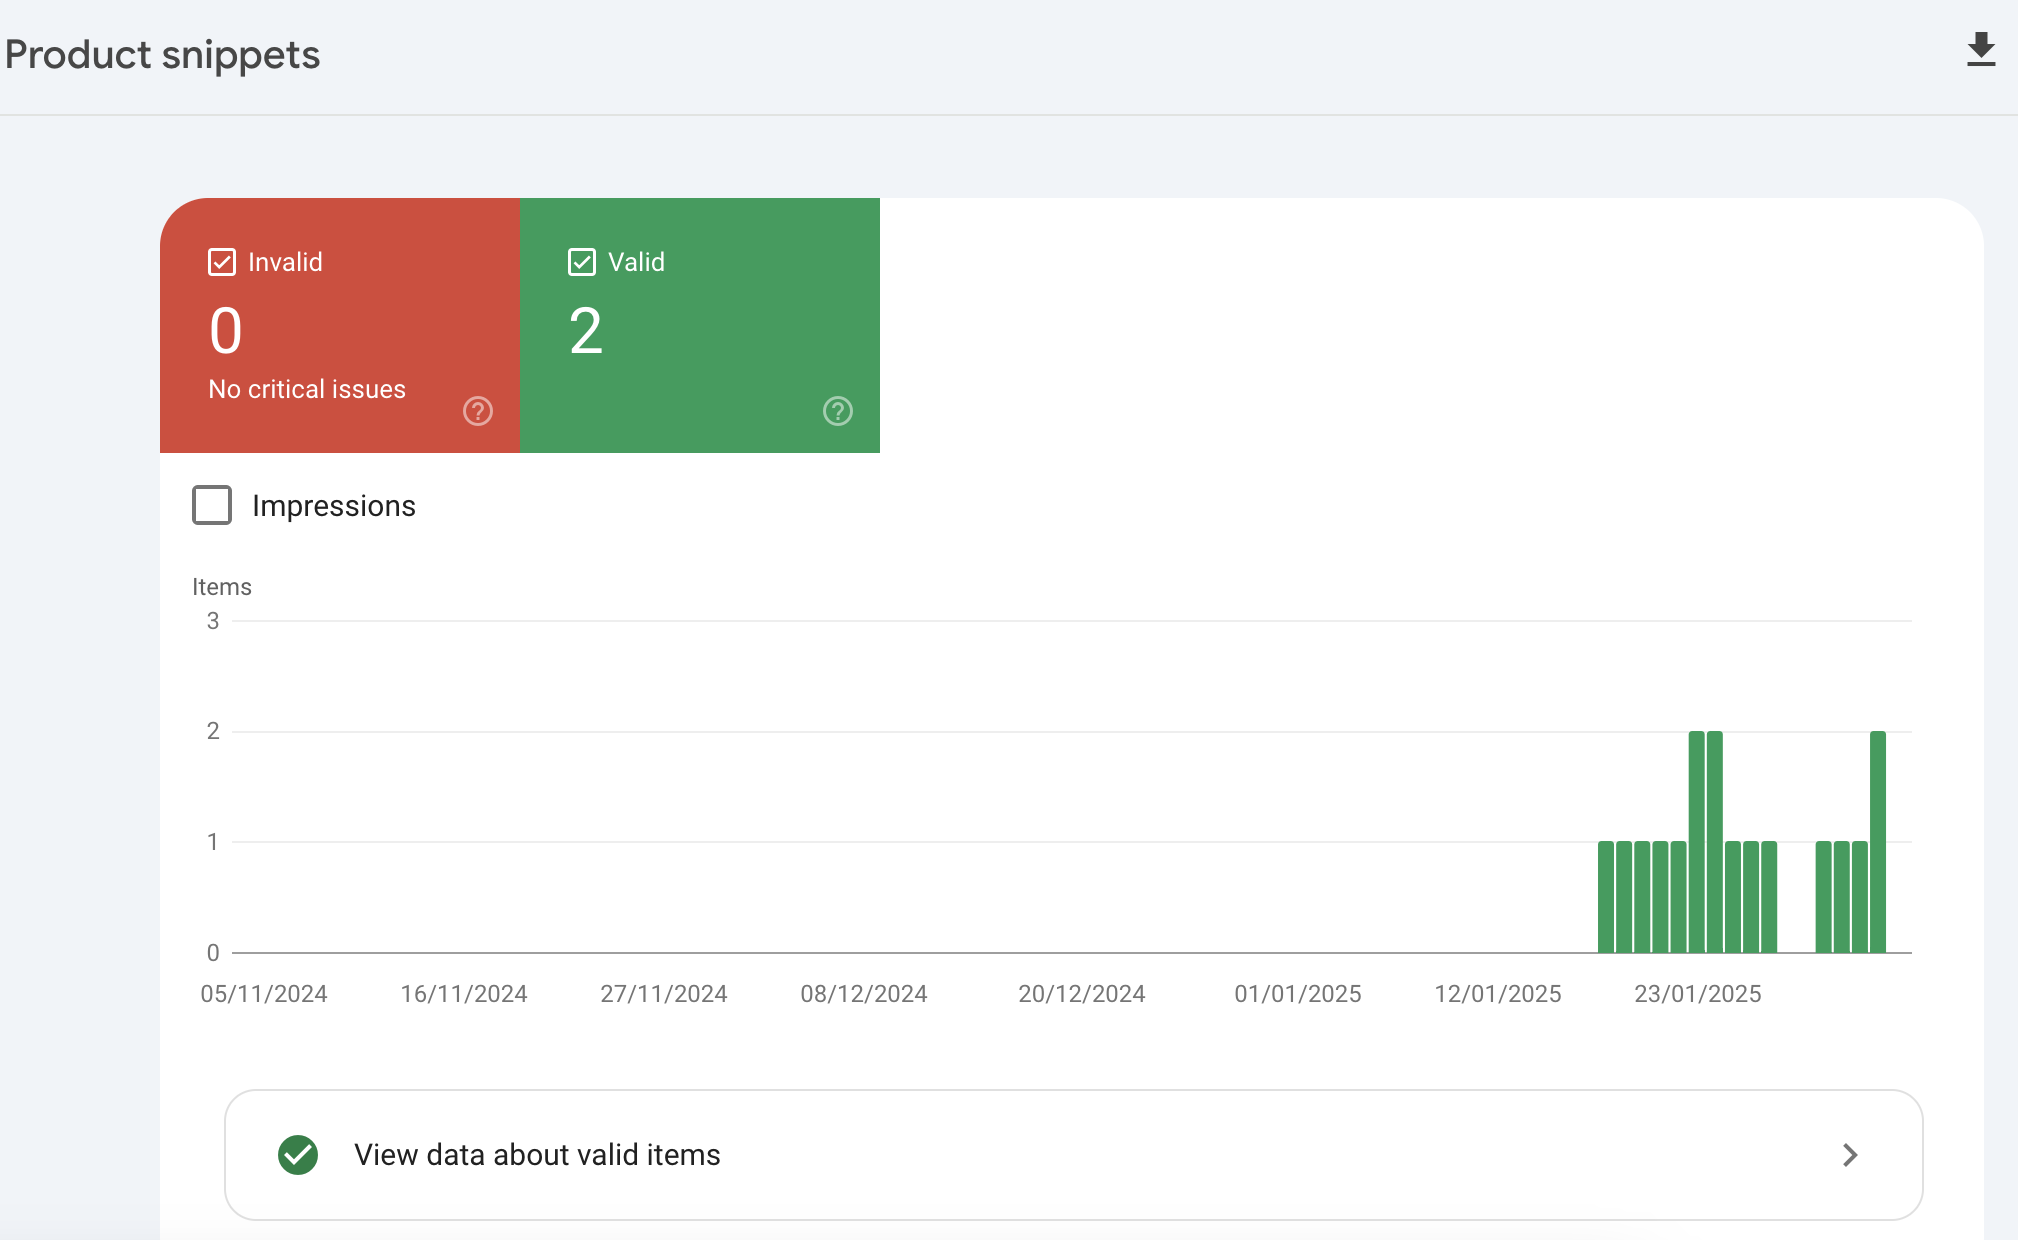Click green checkmark icon beside valid items
The image size is (2018, 1240).
(298, 1155)
